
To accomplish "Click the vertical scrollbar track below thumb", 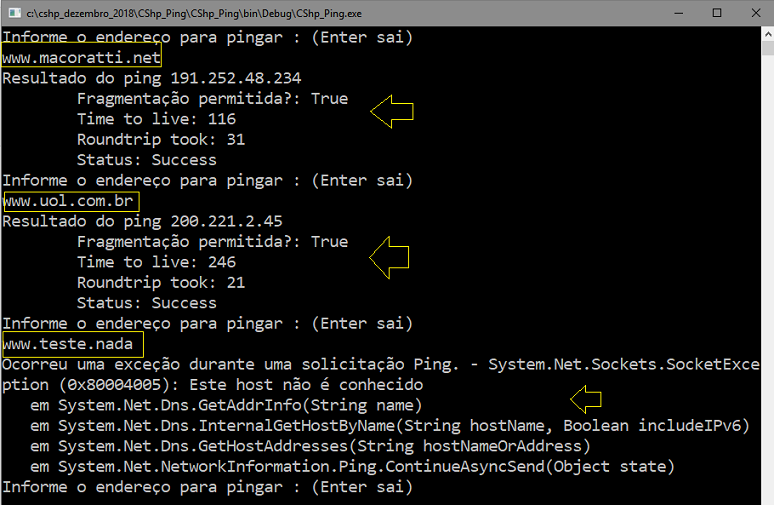I will (768, 276).
